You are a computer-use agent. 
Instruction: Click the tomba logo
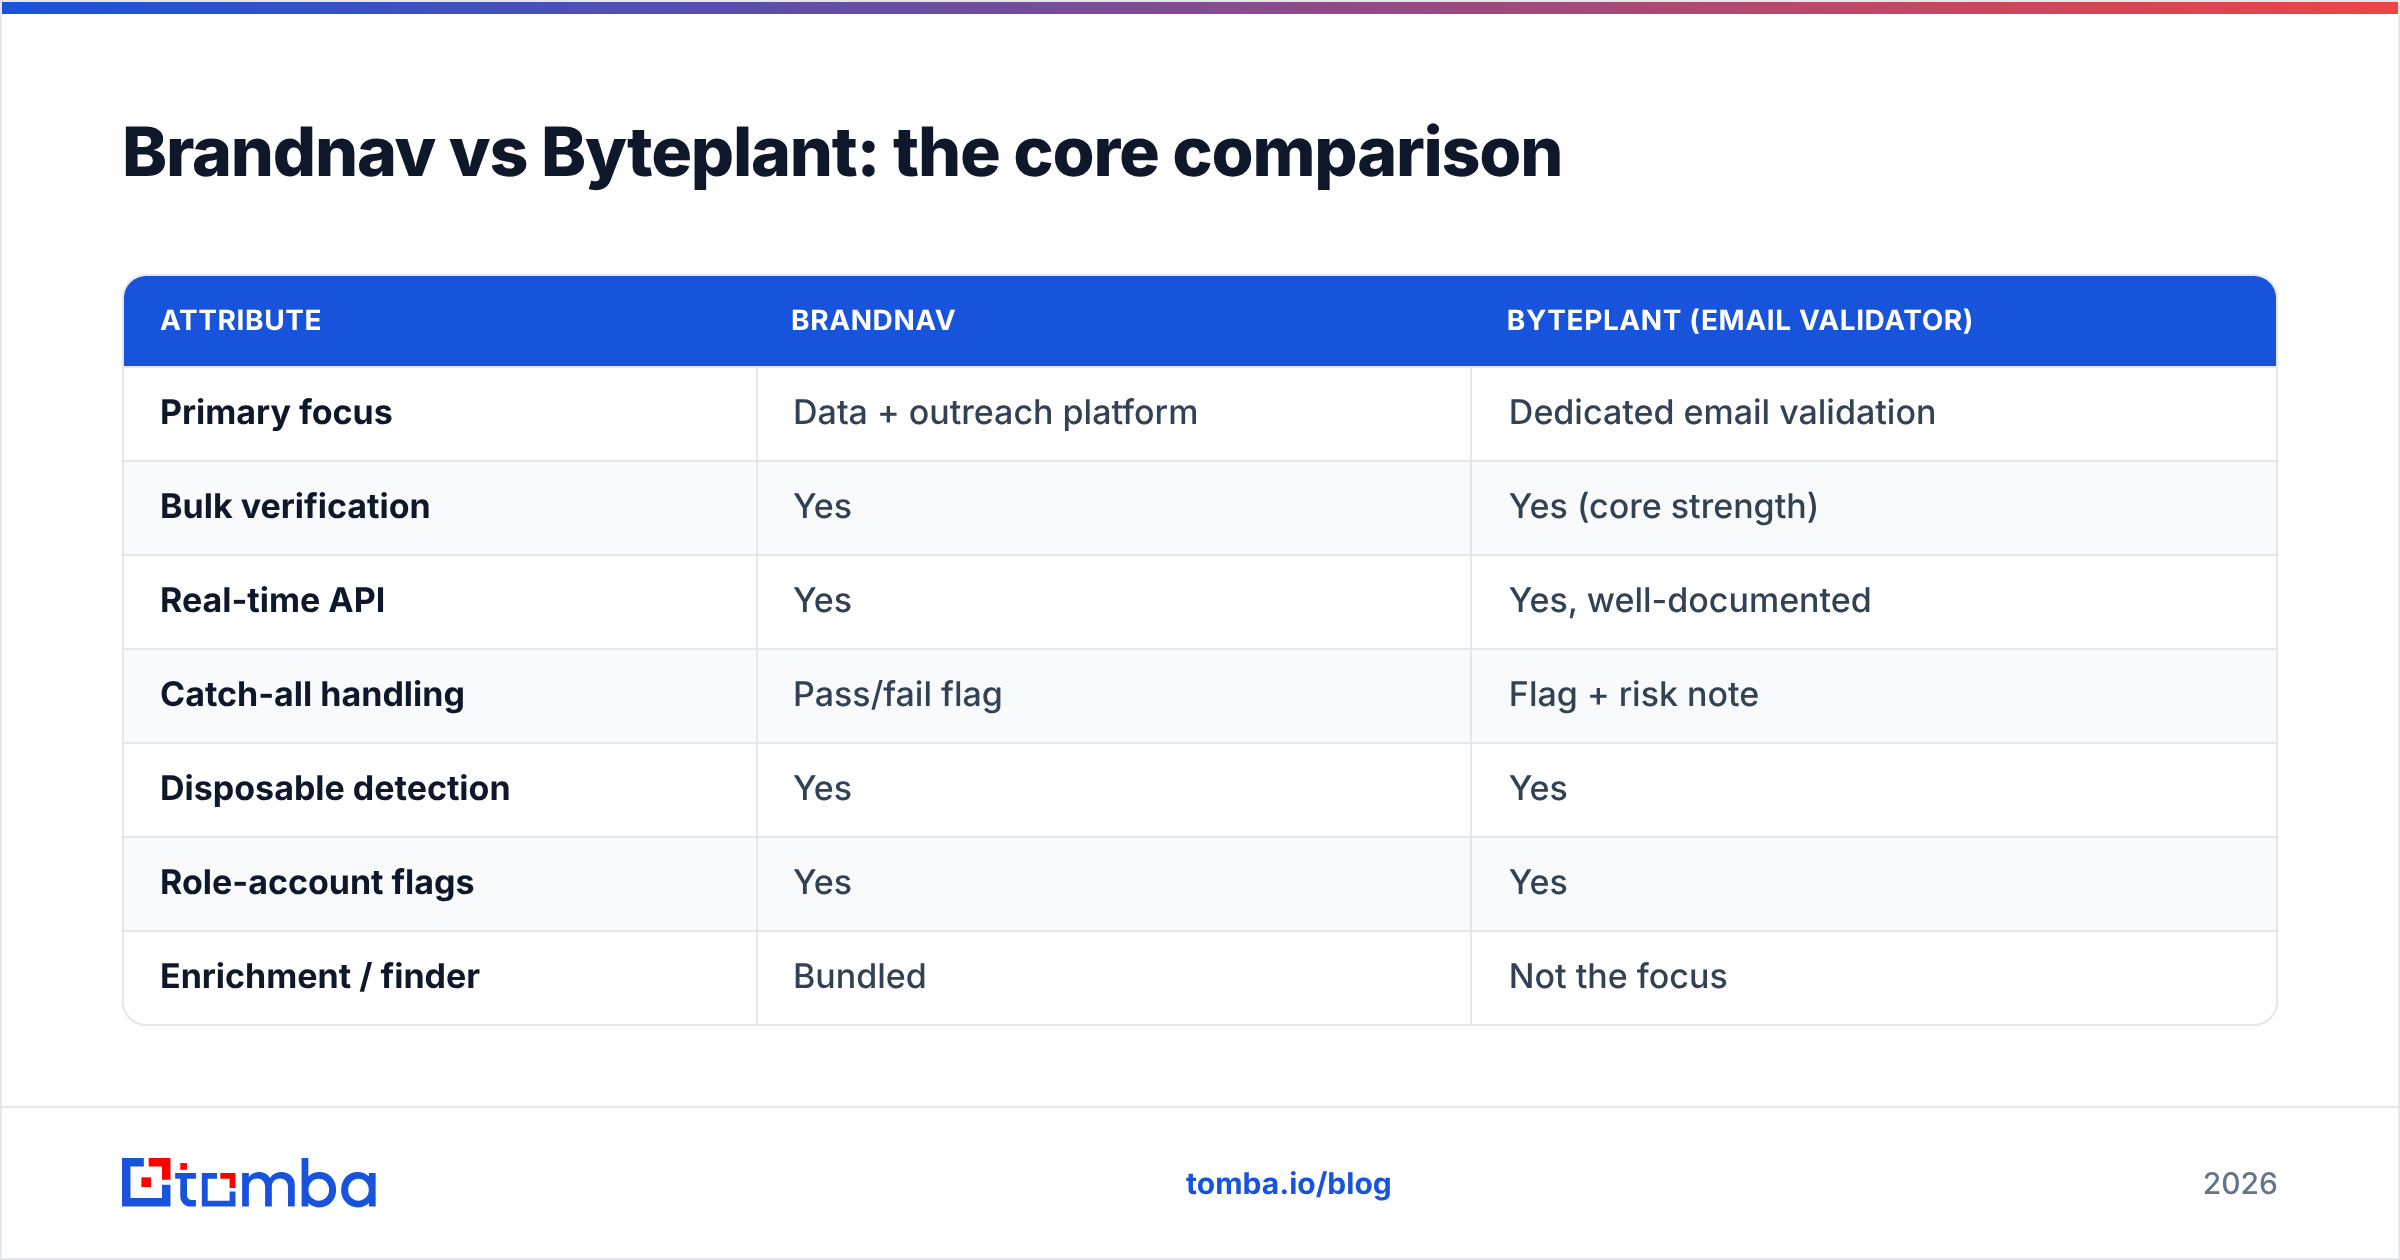(249, 1183)
